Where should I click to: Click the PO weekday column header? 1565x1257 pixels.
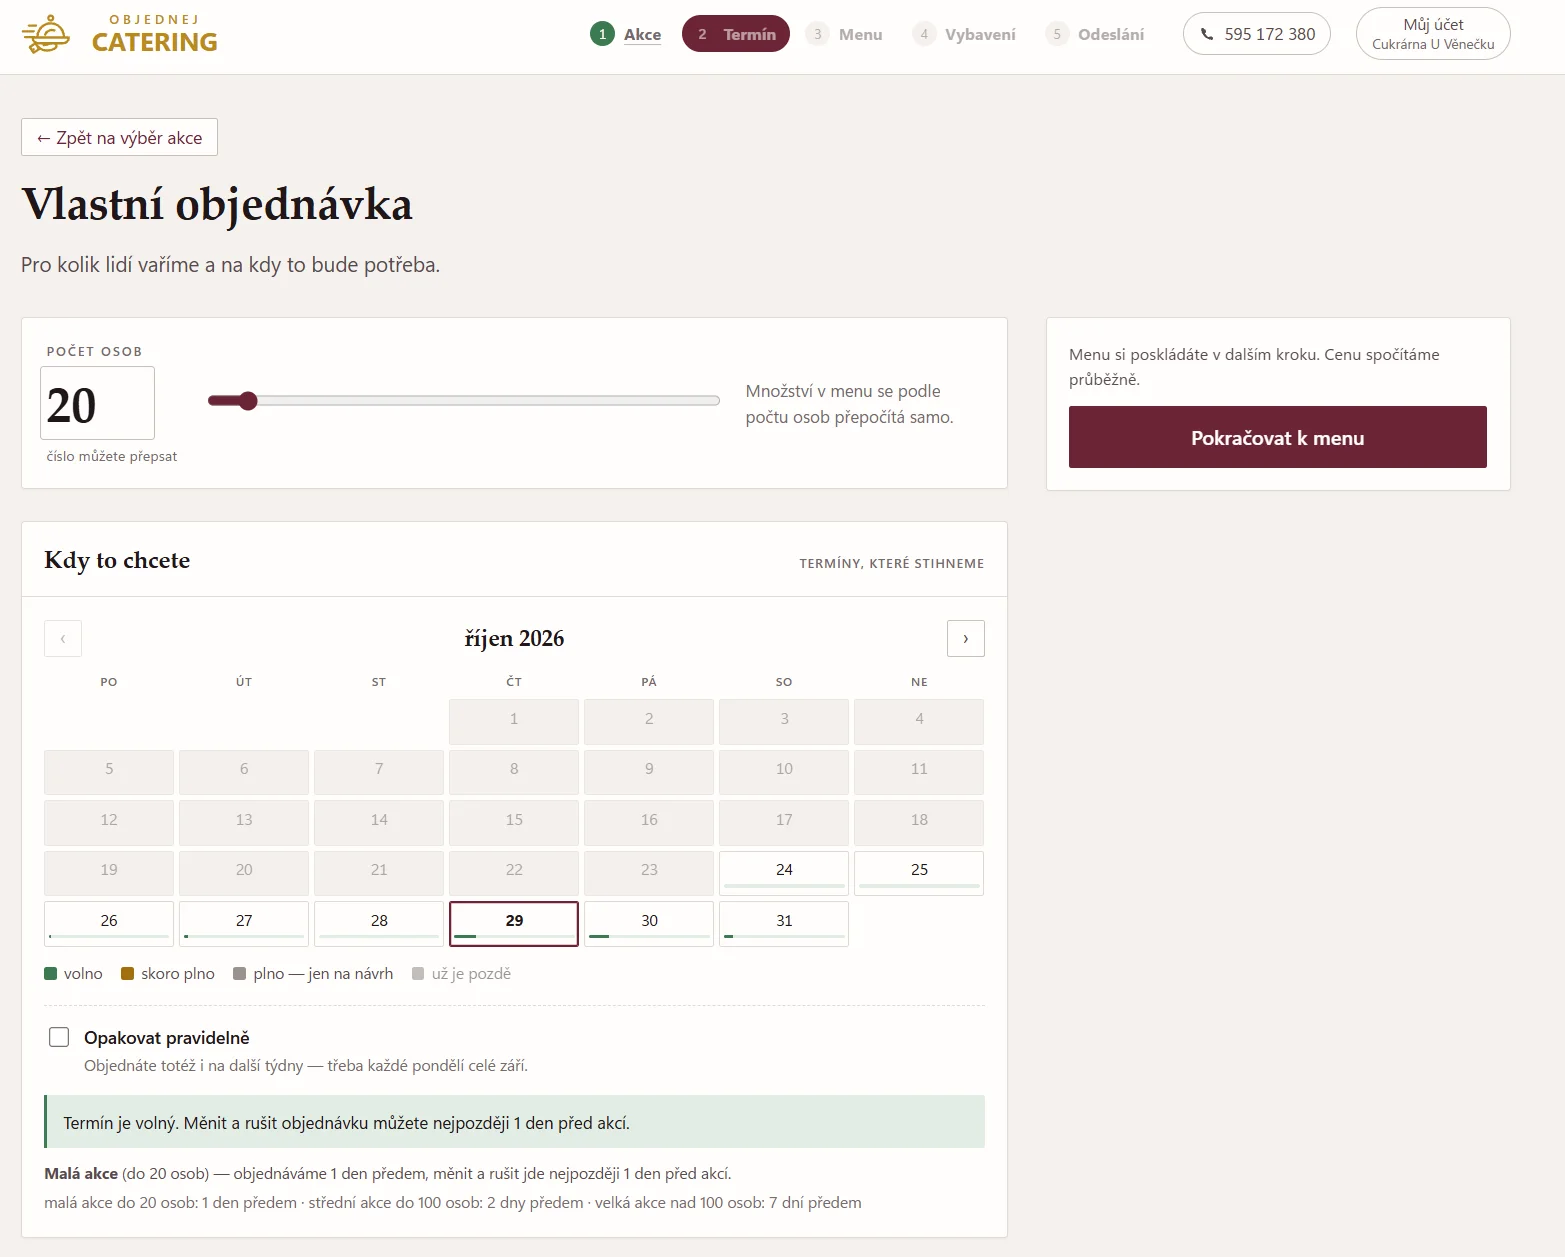pyautogui.click(x=109, y=682)
